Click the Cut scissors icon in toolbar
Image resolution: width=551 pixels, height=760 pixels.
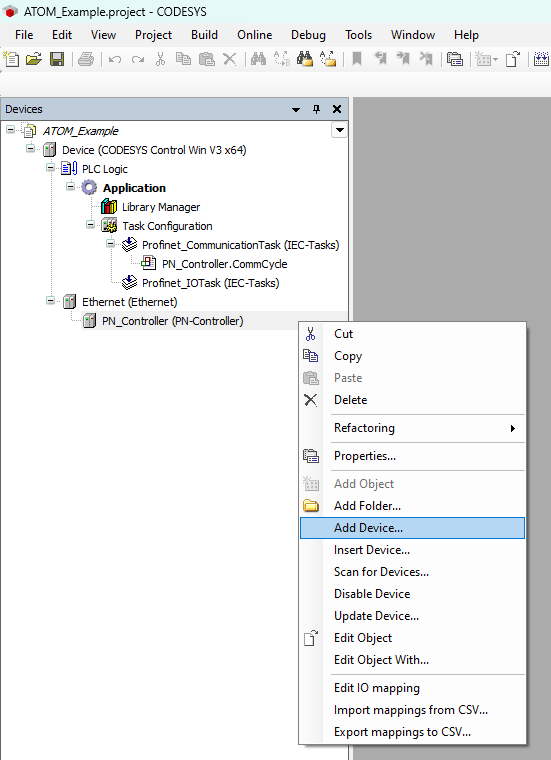pyautogui.click(x=160, y=59)
